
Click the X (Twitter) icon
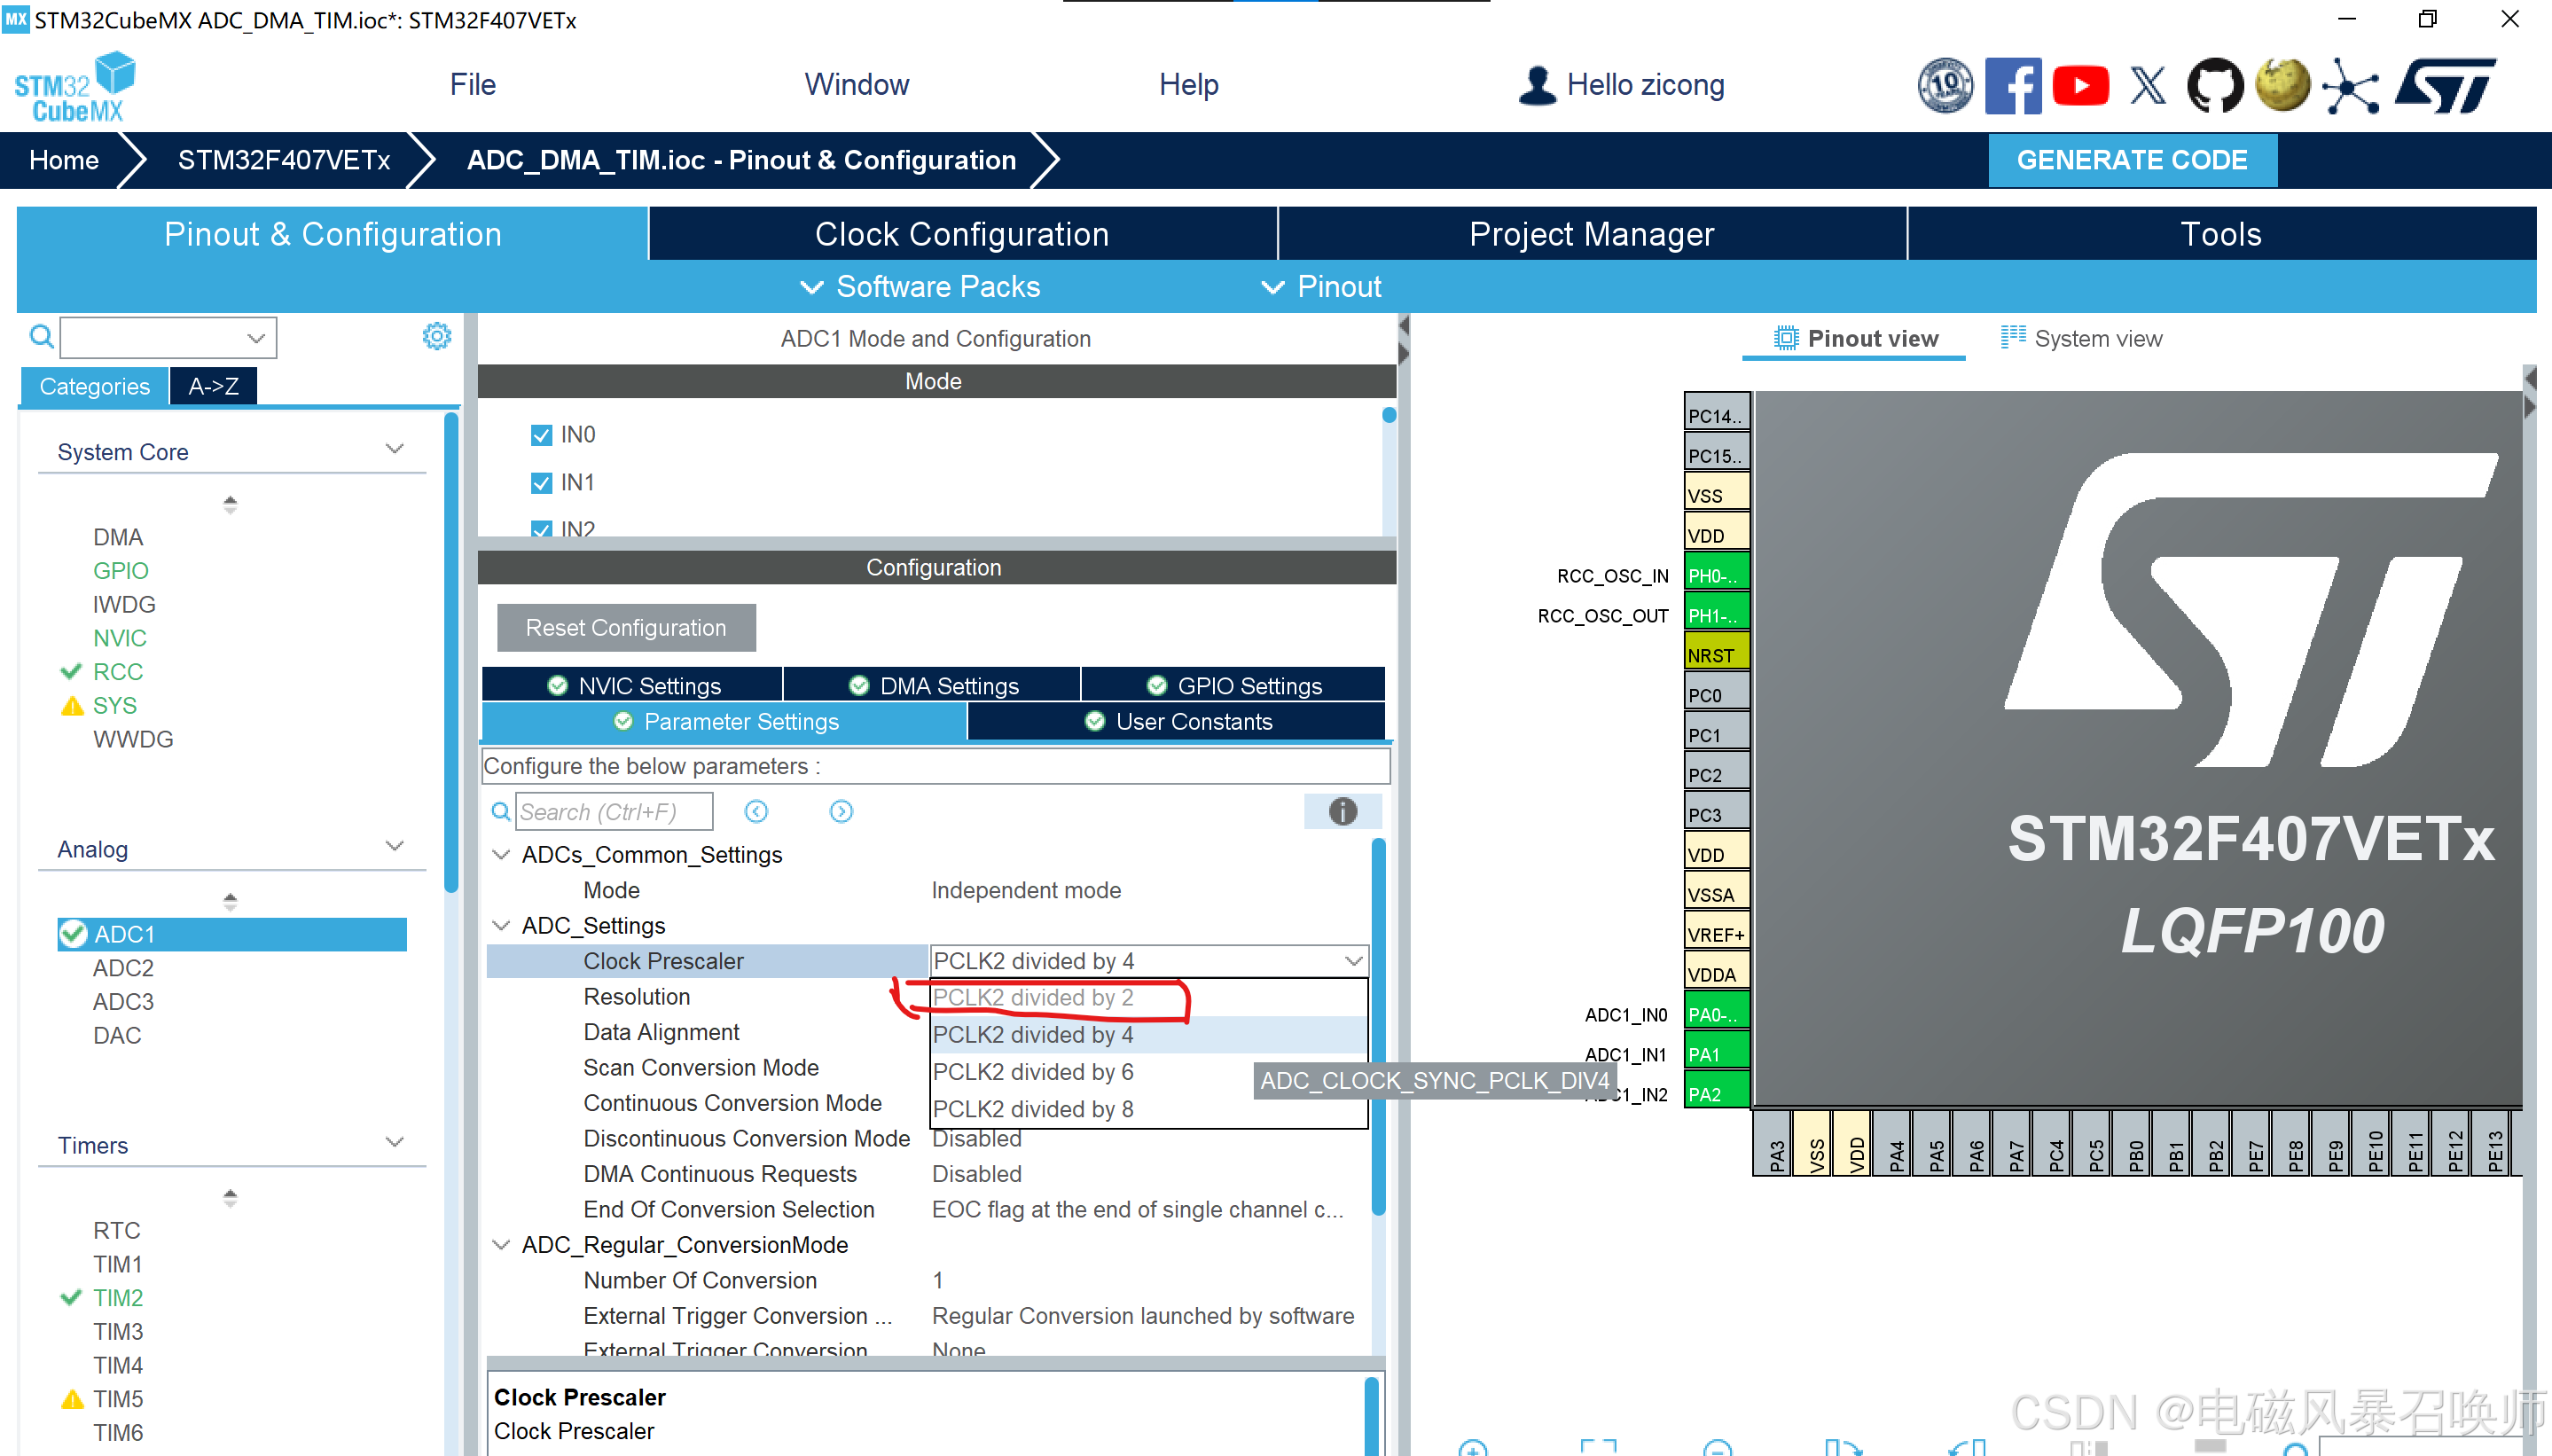click(2147, 86)
